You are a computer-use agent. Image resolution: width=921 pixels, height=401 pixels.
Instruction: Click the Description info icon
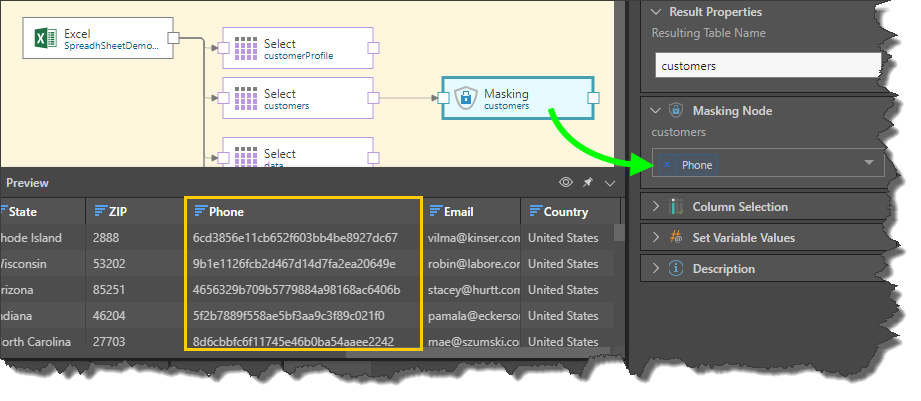coord(675,269)
